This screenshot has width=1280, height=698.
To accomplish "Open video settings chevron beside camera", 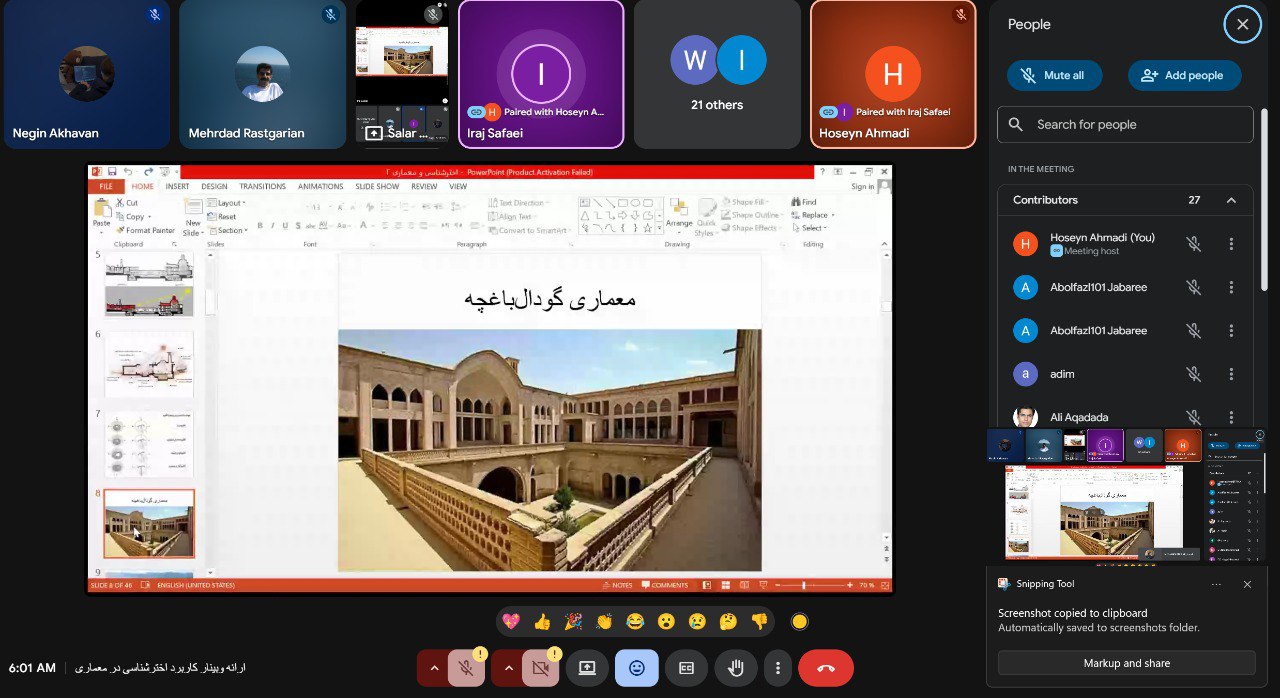I will [x=507, y=668].
